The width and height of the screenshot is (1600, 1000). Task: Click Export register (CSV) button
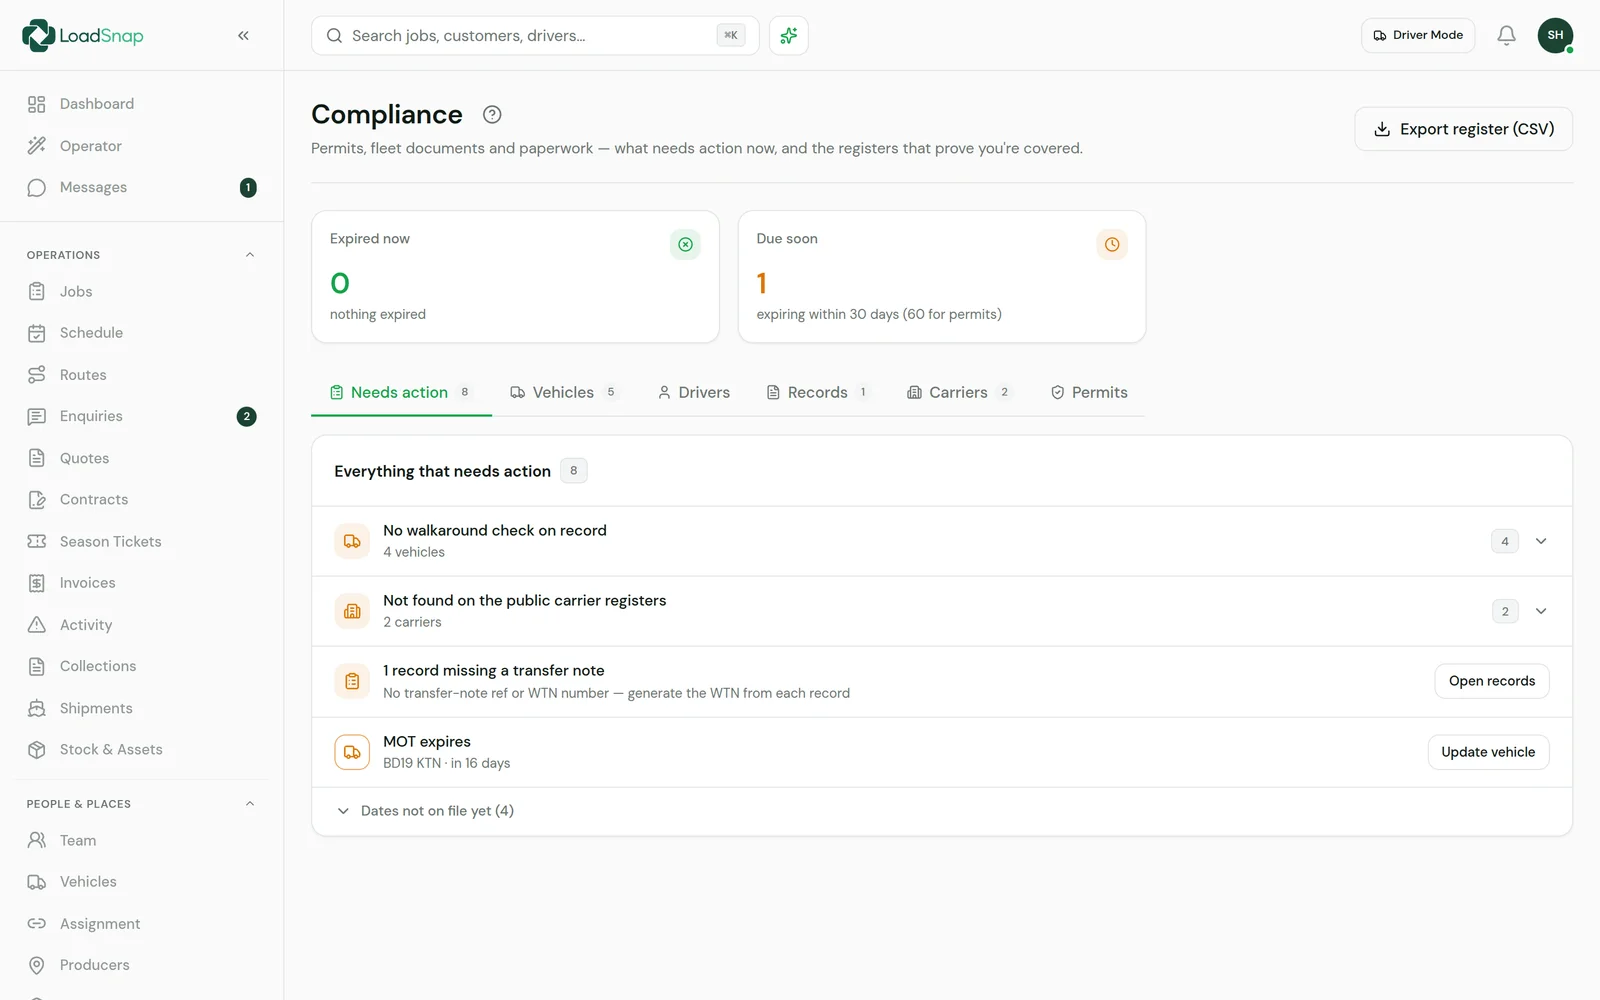(1463, 129)
